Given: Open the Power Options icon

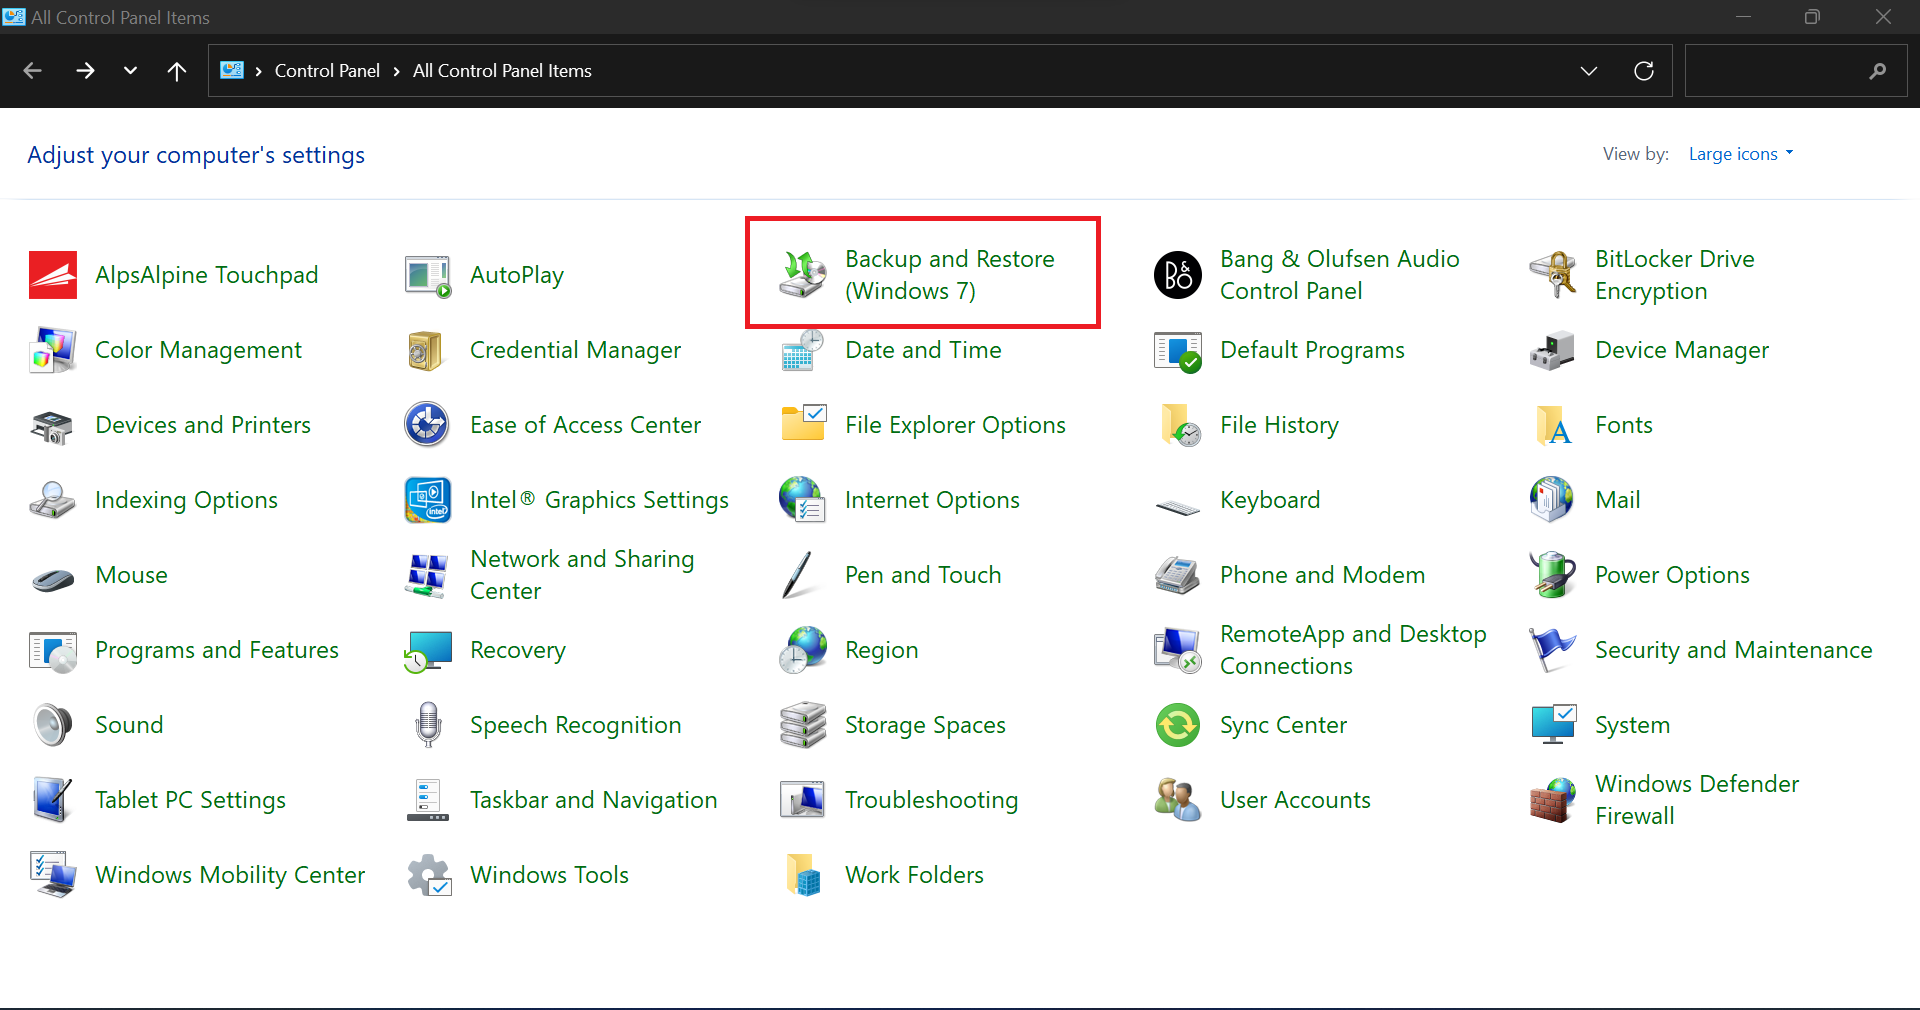Looking at the screenshot, I should (x=1553, y=575).
